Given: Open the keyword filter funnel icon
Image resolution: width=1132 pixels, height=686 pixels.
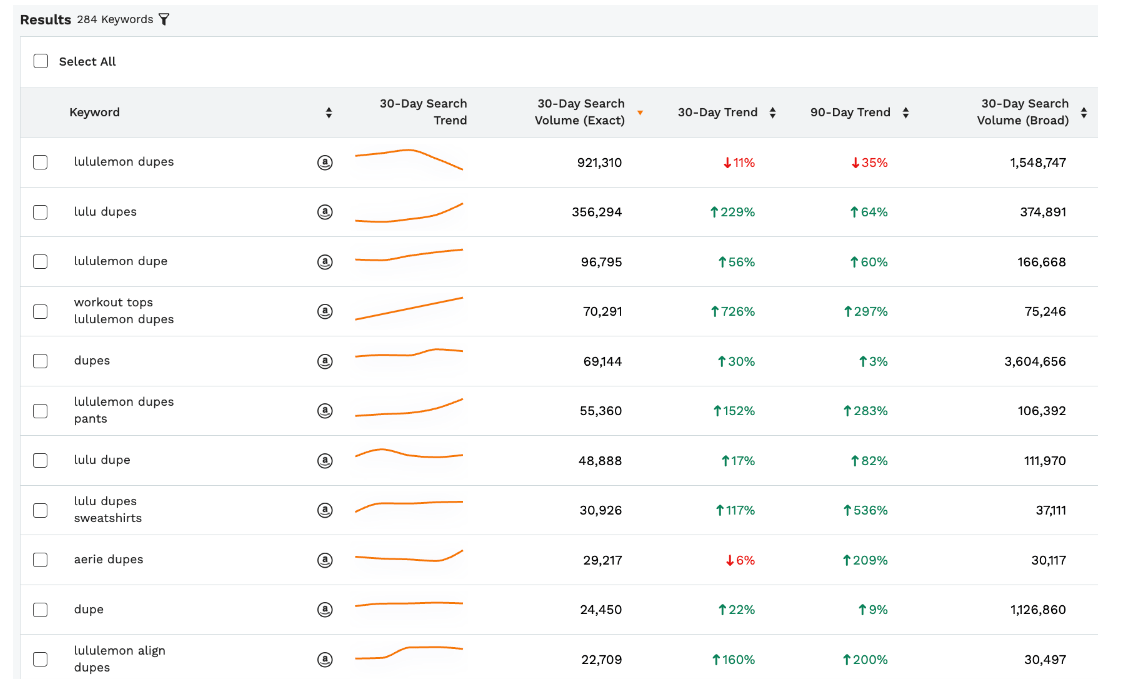Looking at the screenshot, I should tap(164, 19).
